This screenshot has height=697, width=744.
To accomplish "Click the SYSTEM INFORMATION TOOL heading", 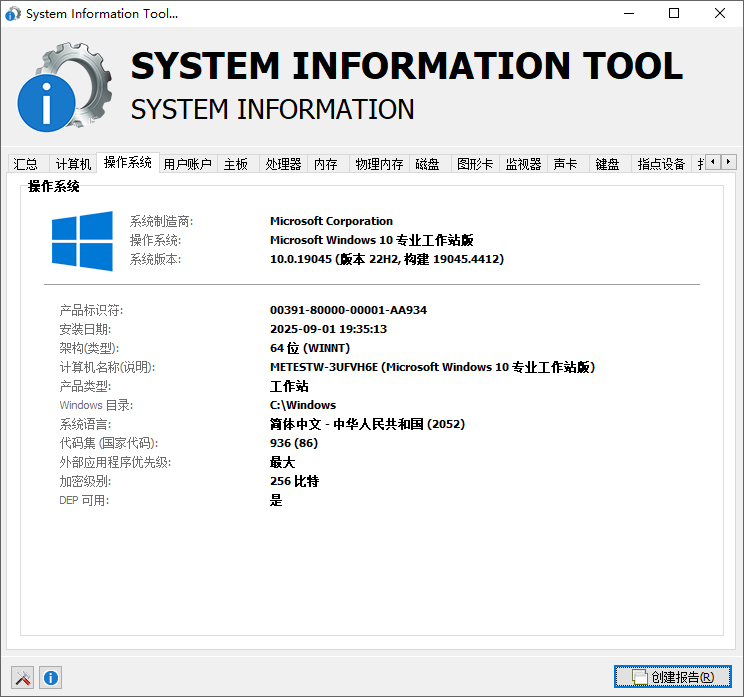I will tap(407, 66).
